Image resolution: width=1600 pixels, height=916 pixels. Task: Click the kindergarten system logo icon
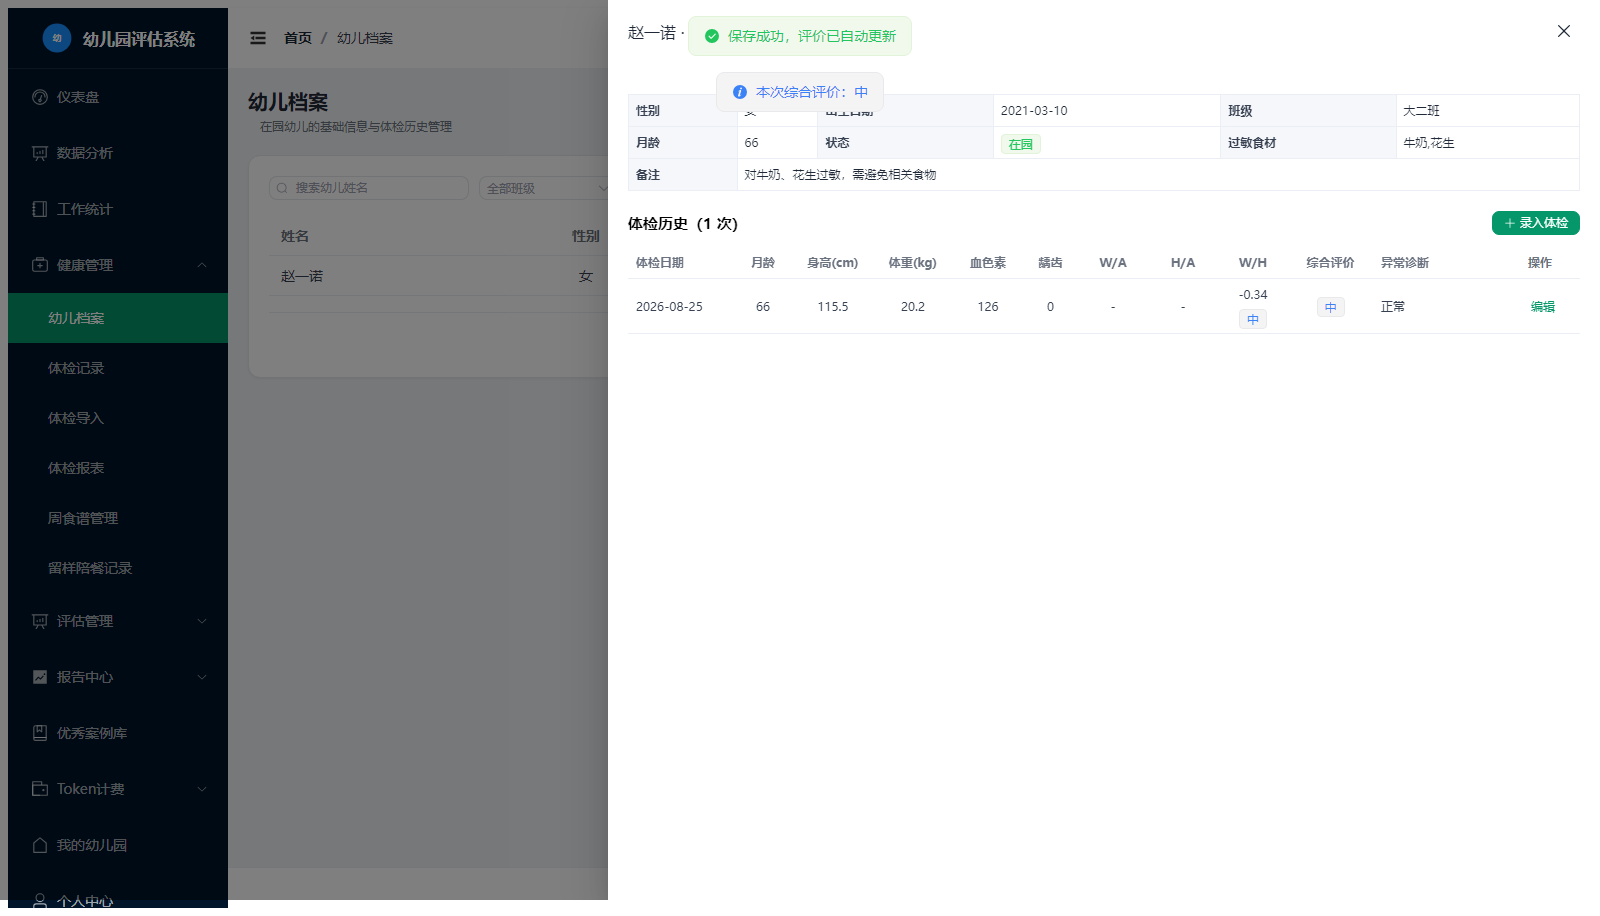(x=57, y=38)
